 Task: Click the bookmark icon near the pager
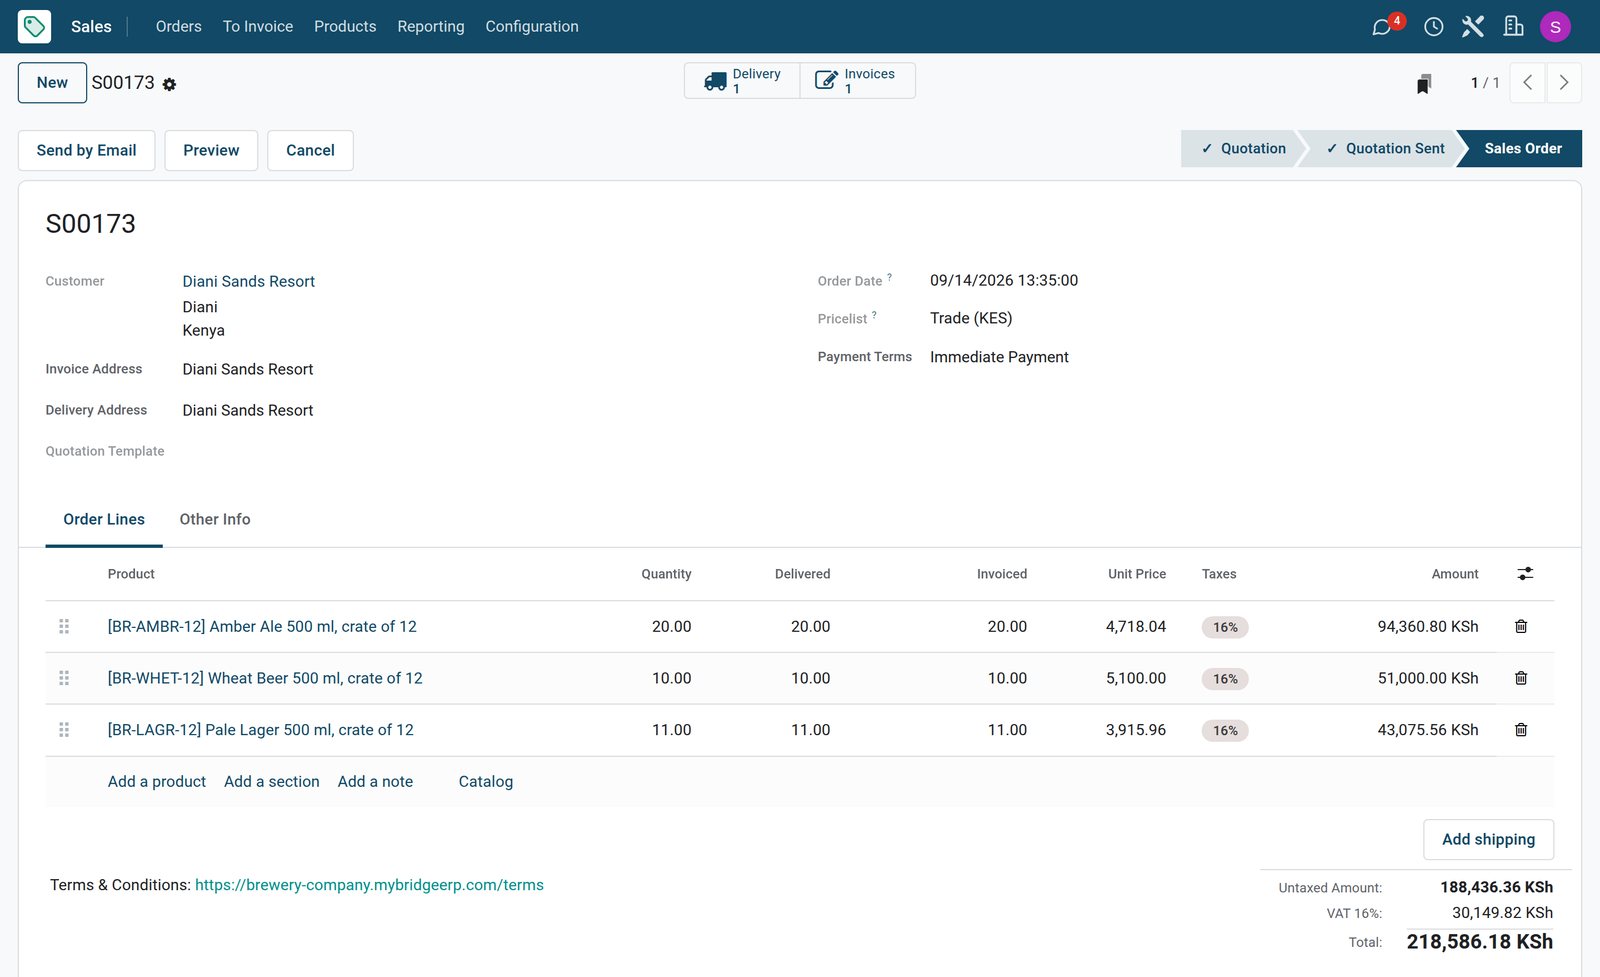pos(1424,83)
